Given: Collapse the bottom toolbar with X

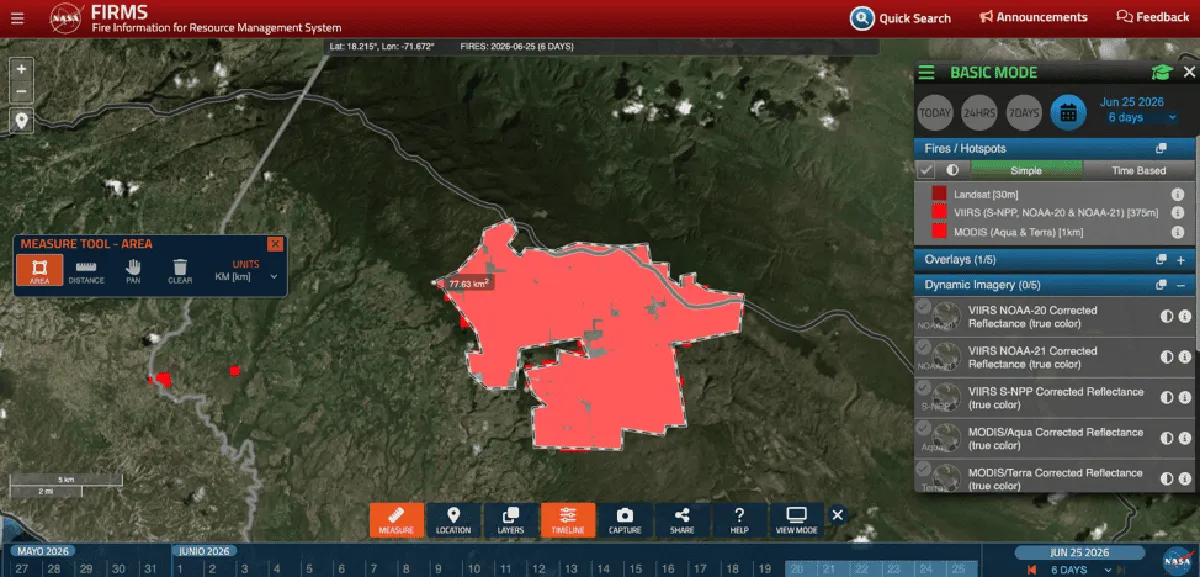Looking at the screenshot, I should click(x=838, y=515).
